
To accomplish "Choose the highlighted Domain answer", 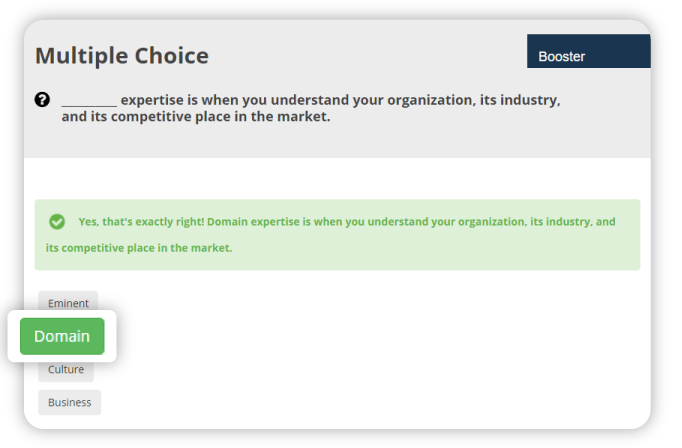I will 62,336.
